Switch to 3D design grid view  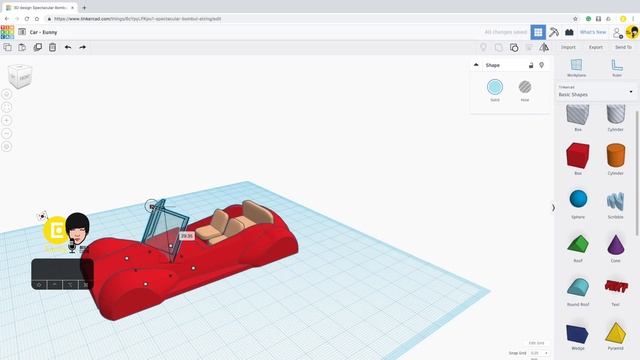[538, 32]
